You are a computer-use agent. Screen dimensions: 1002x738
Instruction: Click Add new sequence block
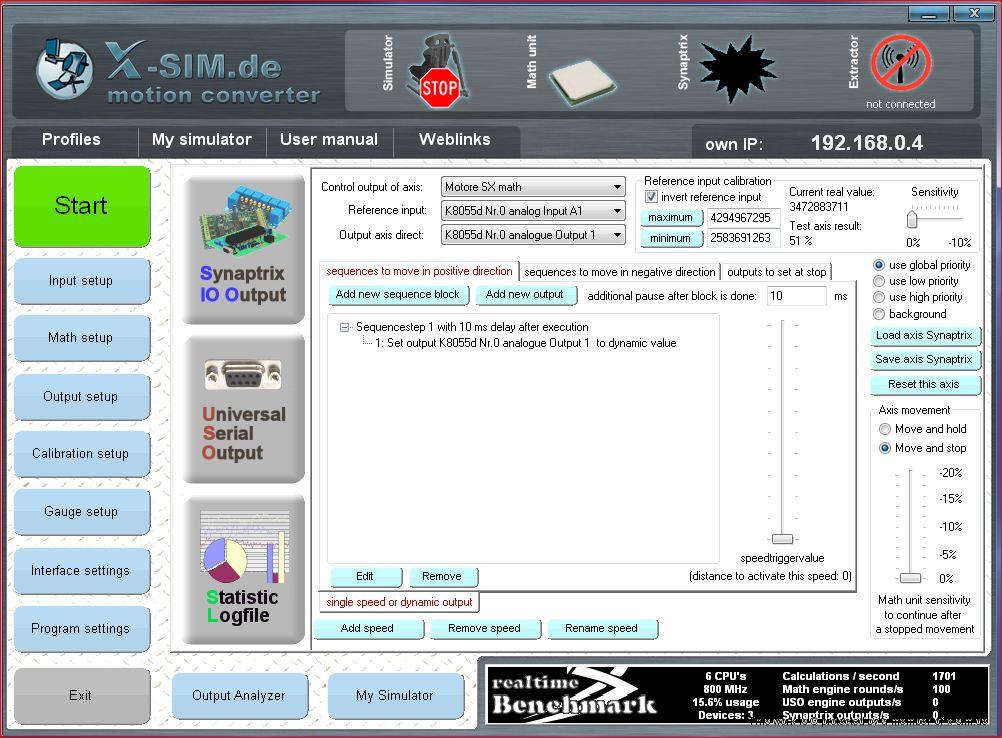397,295
